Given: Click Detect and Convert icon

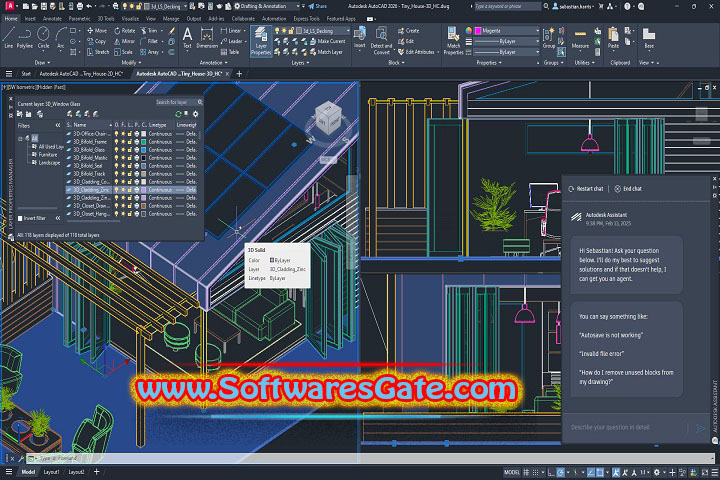Looking at the screenshot, I should (381, 41).
